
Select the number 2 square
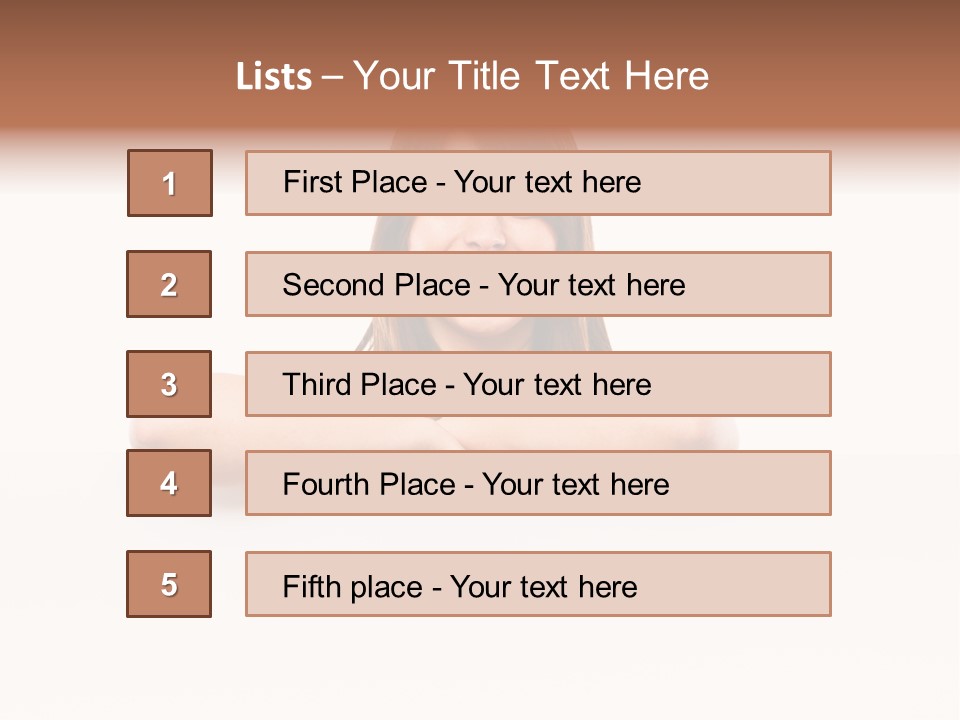[x=169, y=284]
